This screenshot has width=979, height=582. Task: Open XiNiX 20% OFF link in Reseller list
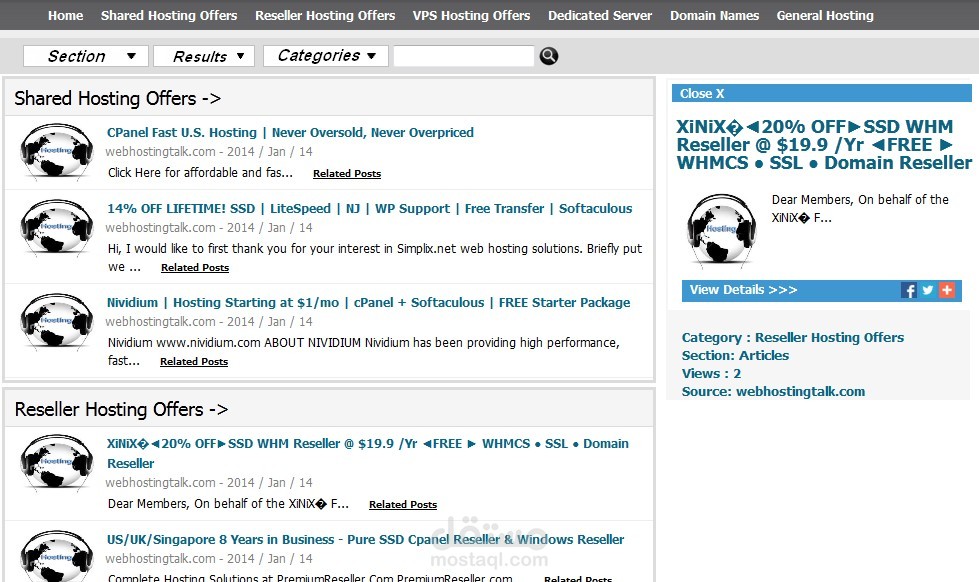(368, 453)
